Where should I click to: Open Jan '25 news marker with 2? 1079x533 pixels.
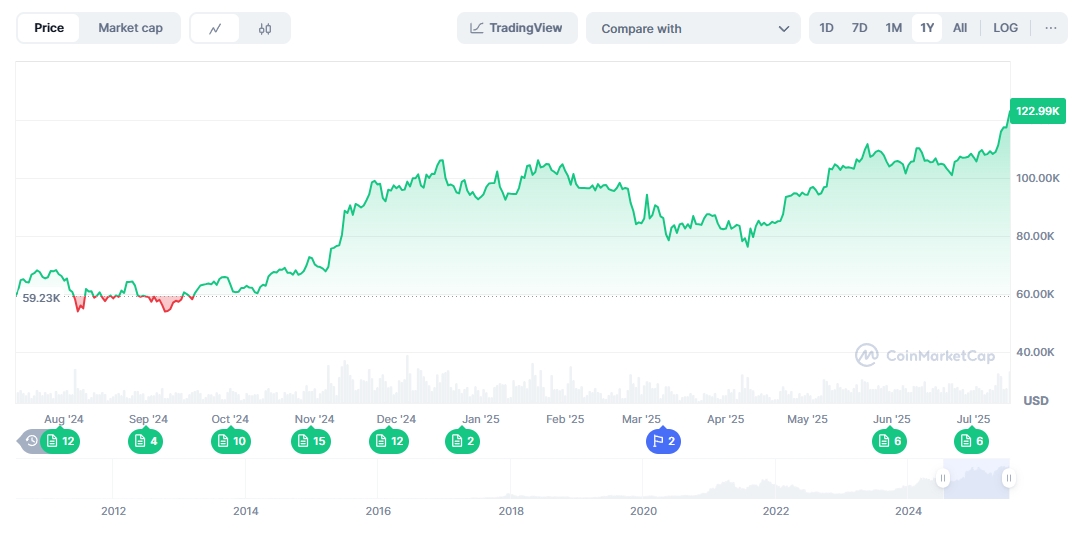(463, 441)
